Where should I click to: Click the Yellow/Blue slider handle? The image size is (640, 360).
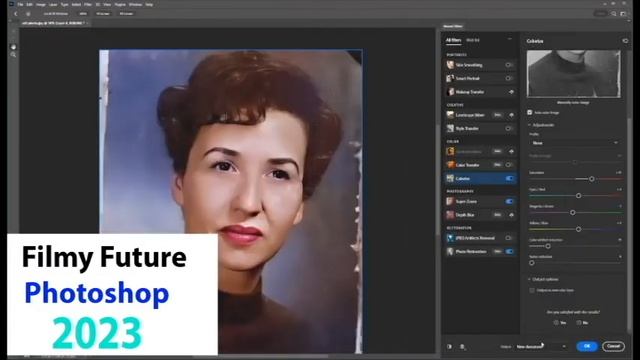point(578,229)
